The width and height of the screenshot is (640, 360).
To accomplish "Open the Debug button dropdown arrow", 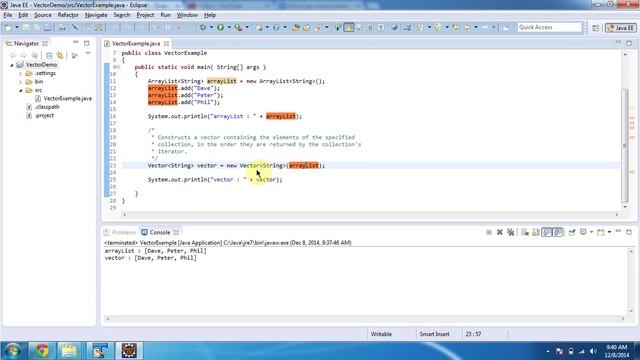I will 211,27.
